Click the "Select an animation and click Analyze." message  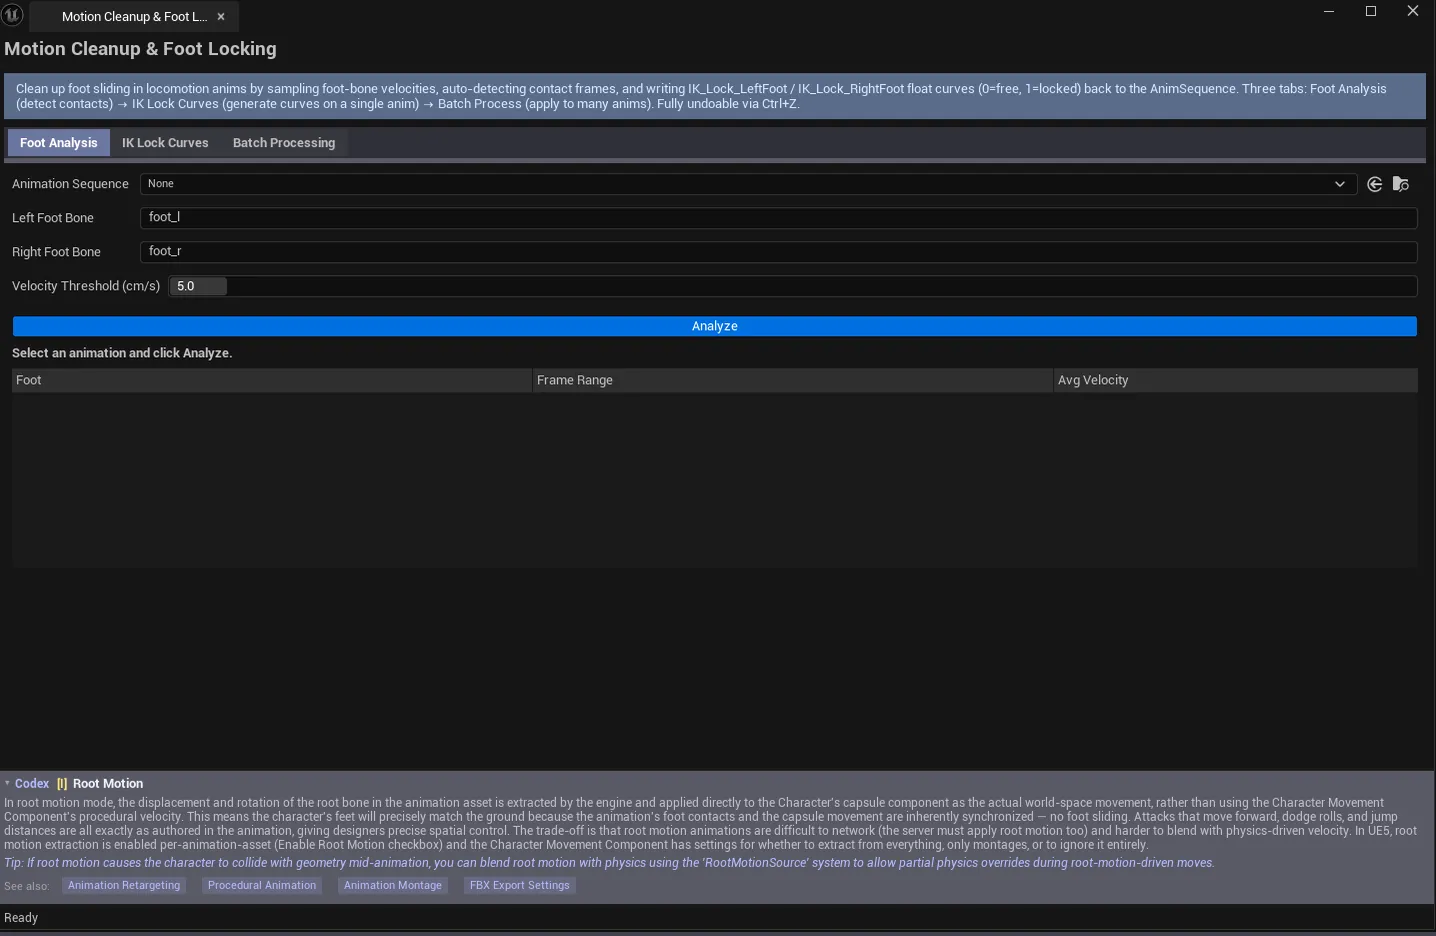[122, 353]
